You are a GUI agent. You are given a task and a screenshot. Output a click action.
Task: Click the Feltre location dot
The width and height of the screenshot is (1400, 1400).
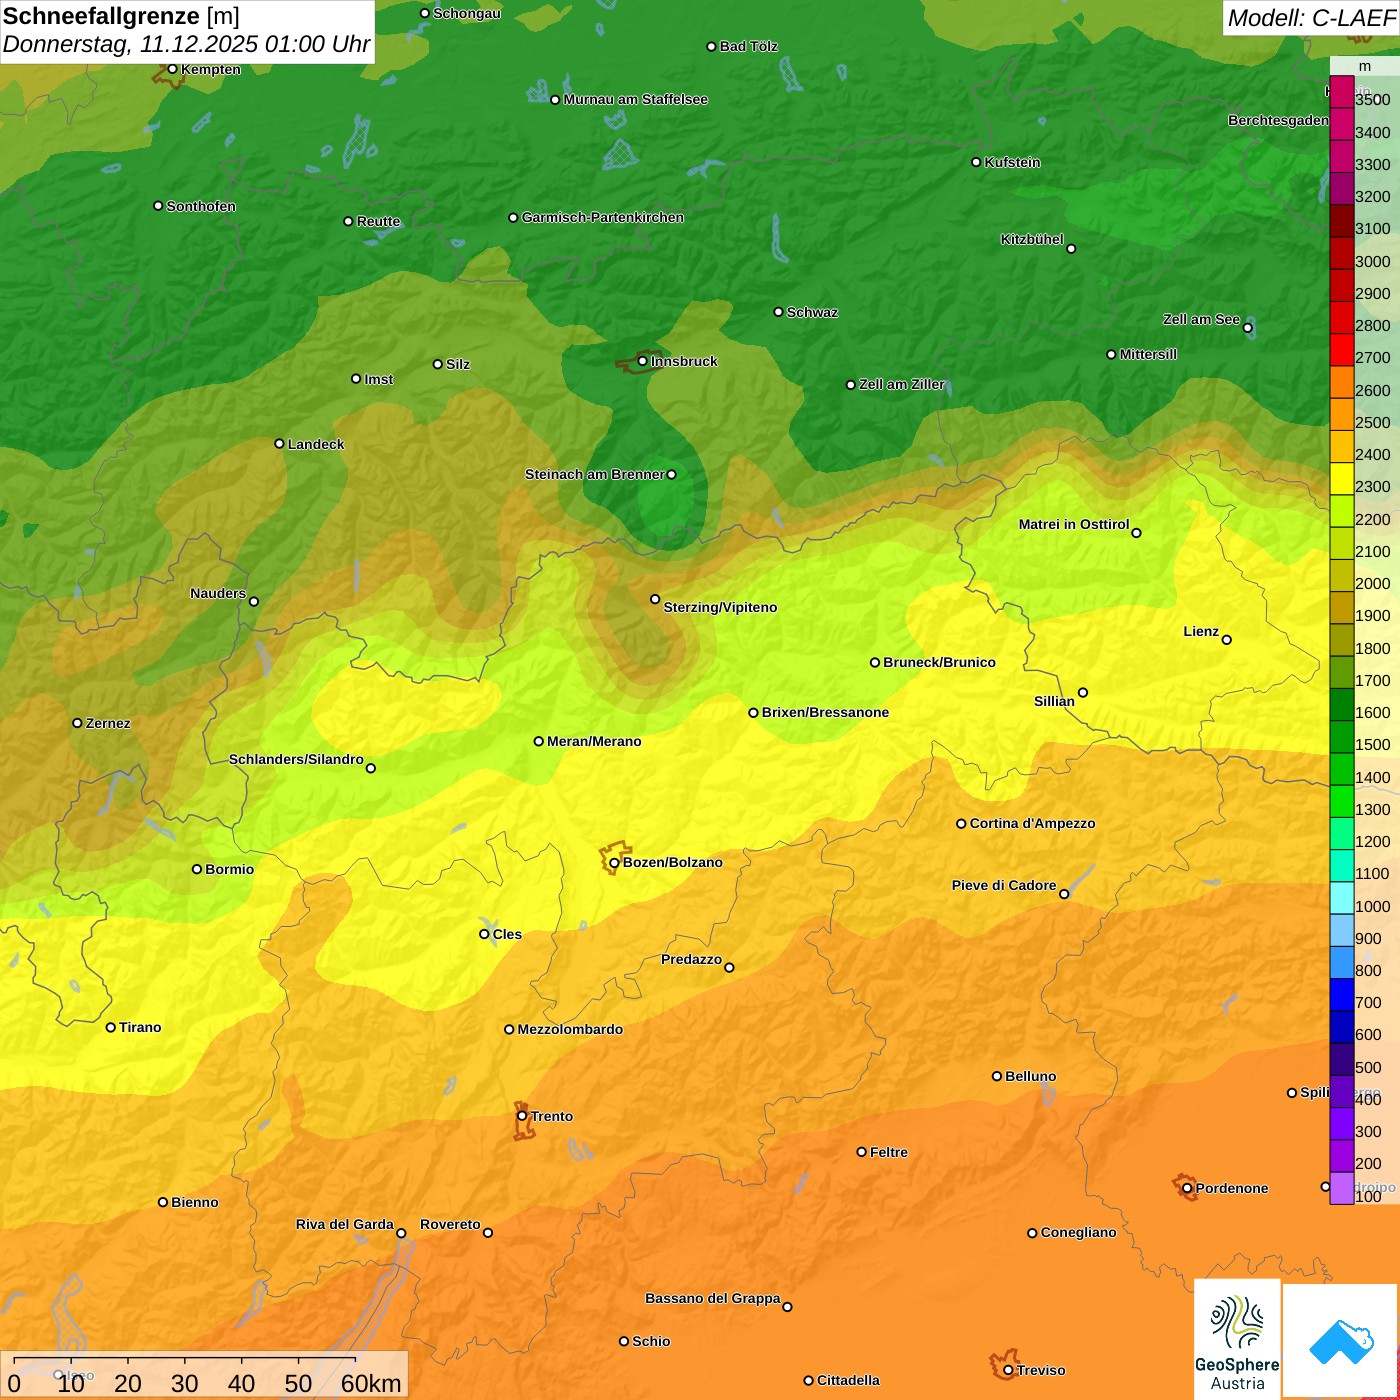[861, 1152]
